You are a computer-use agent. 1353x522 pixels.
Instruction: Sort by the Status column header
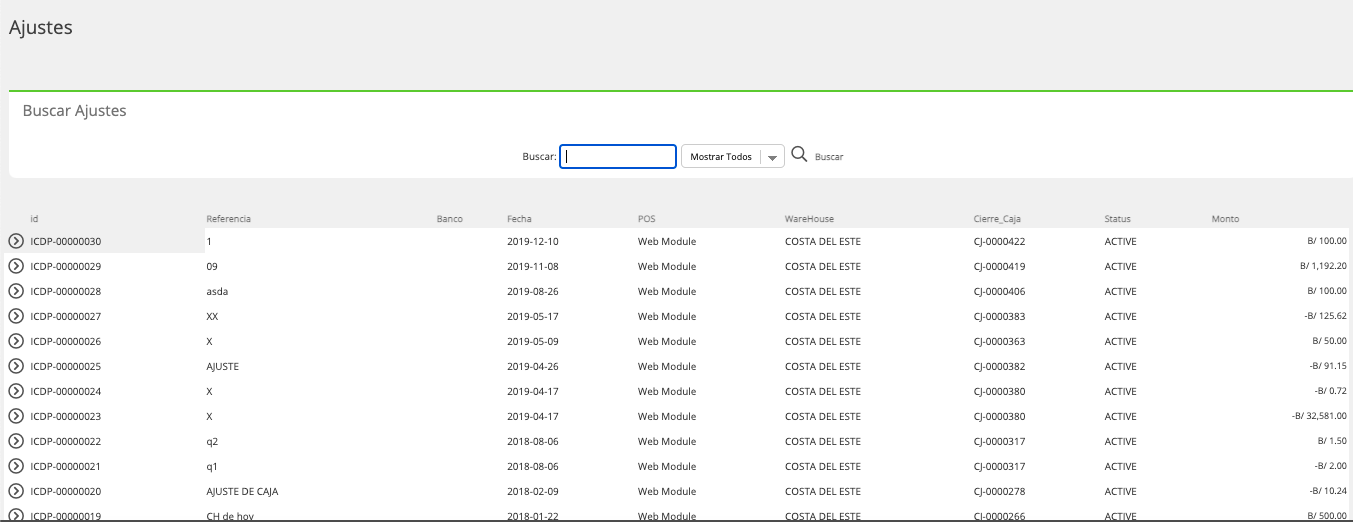(x=1118, y=218)
